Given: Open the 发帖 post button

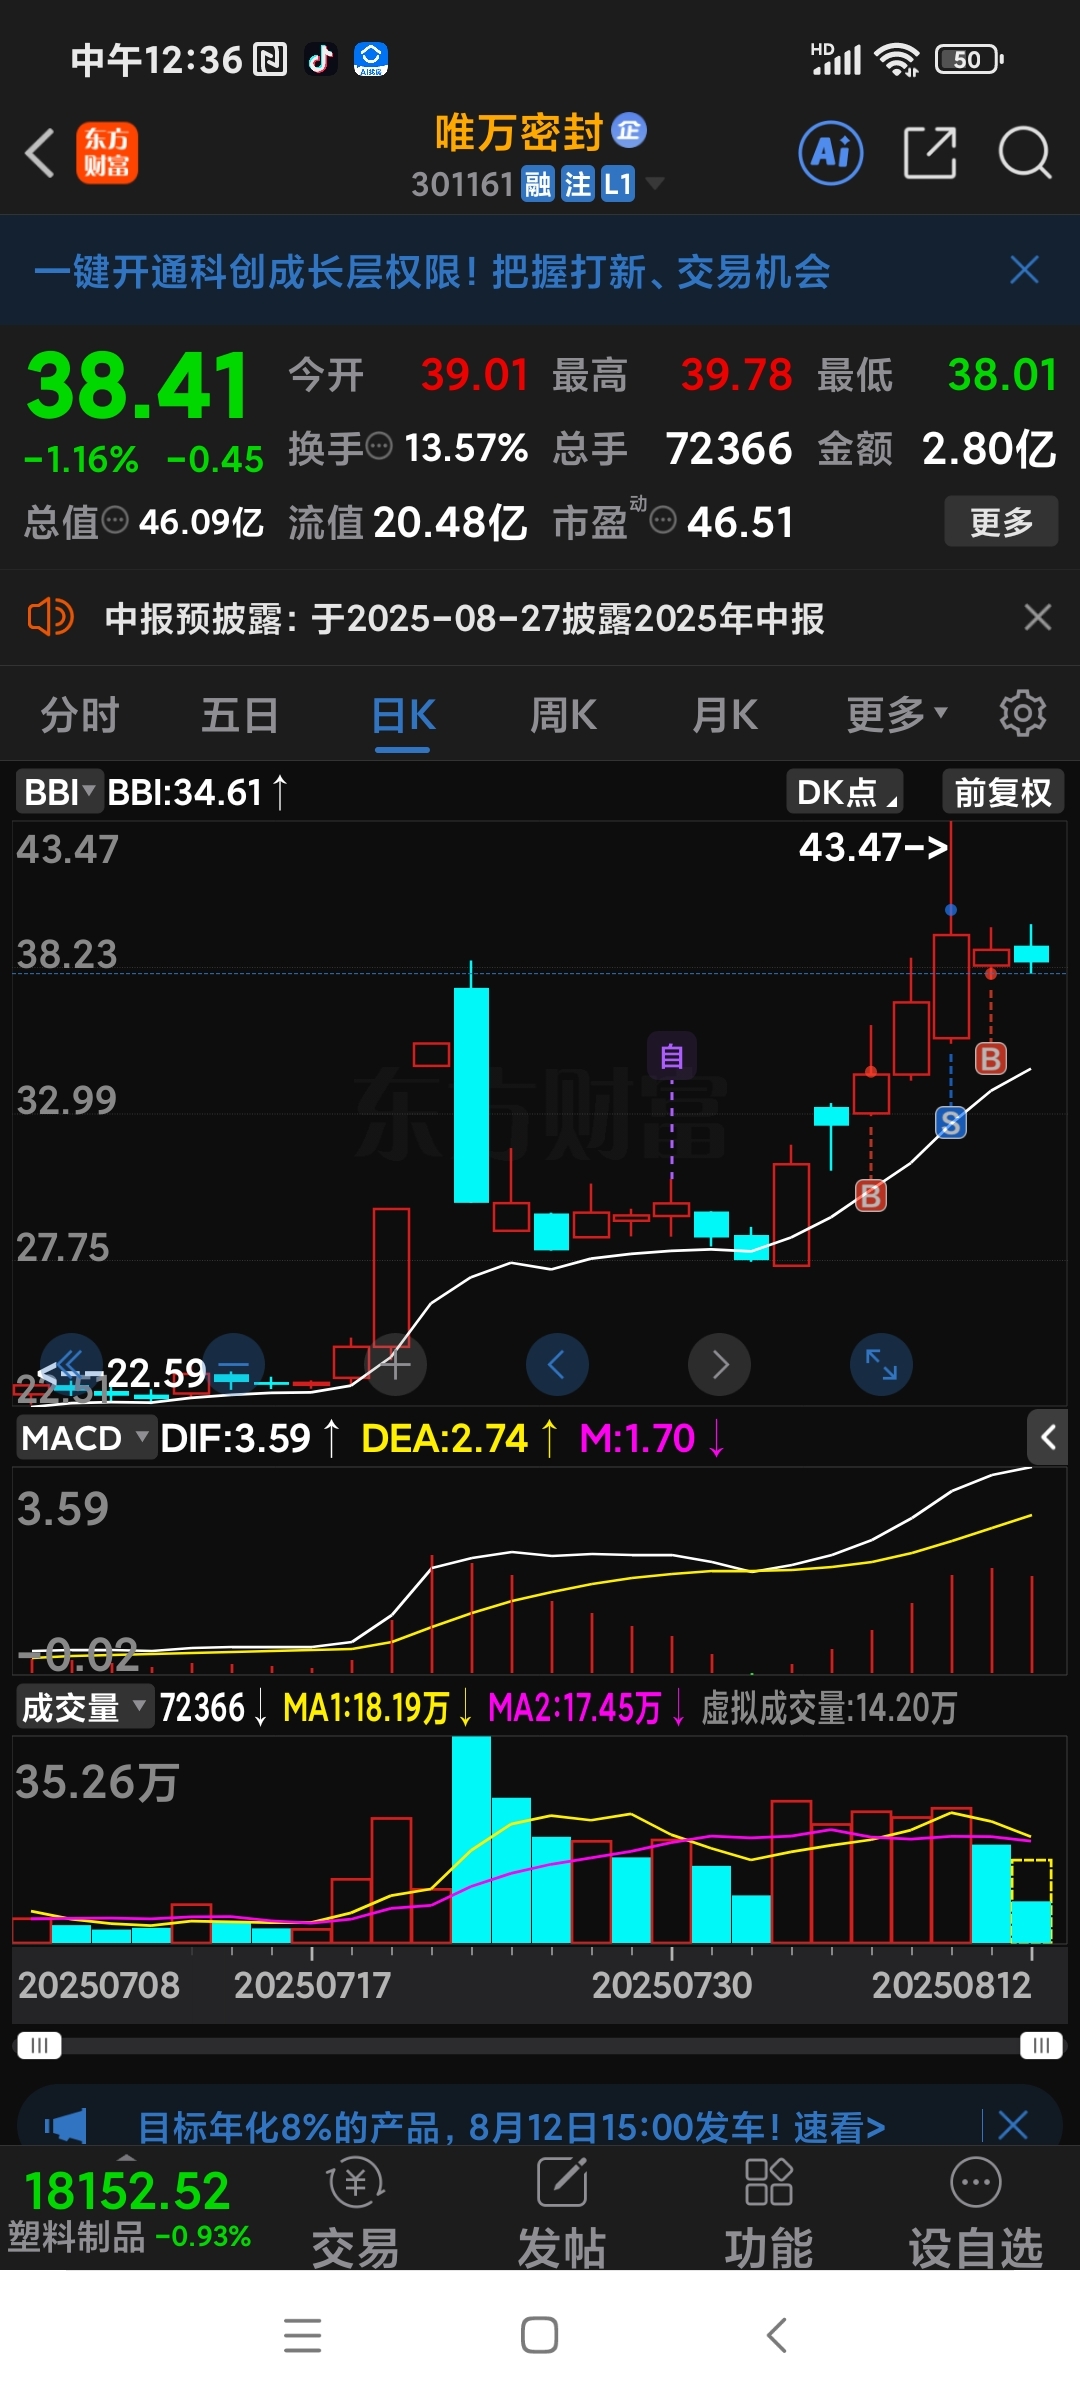Looking at the screenshot, I should pyautogui.click(x=562, y=2211).
